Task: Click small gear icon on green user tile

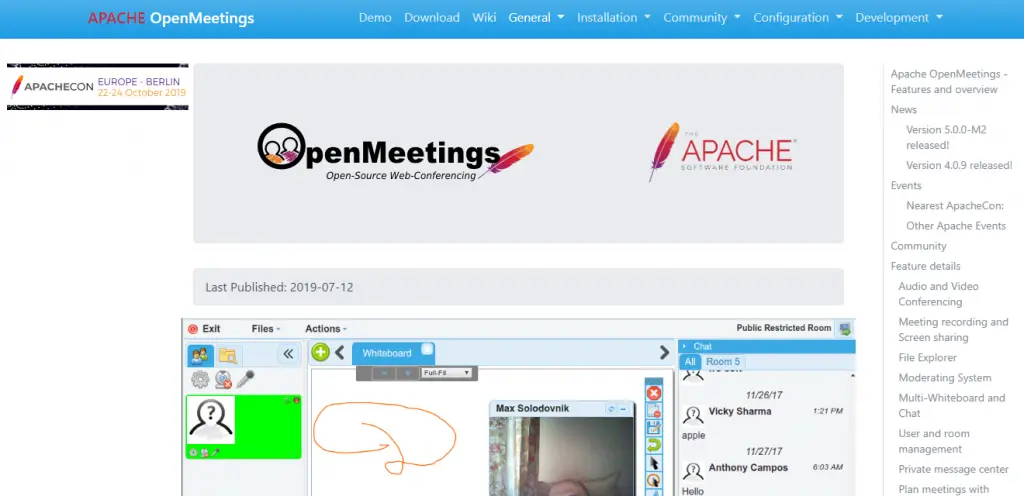Action: coord(193,452)
